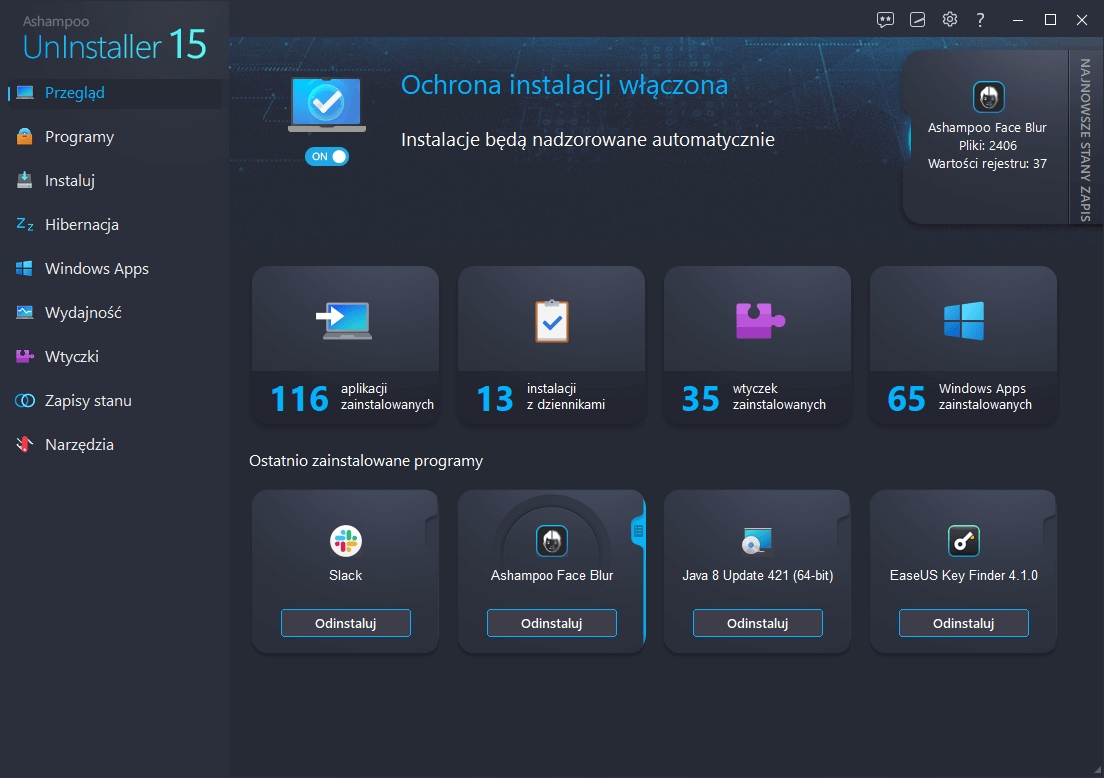Open the feedback rating icon in title bar
1104x778 pixels.
point(885,20)
